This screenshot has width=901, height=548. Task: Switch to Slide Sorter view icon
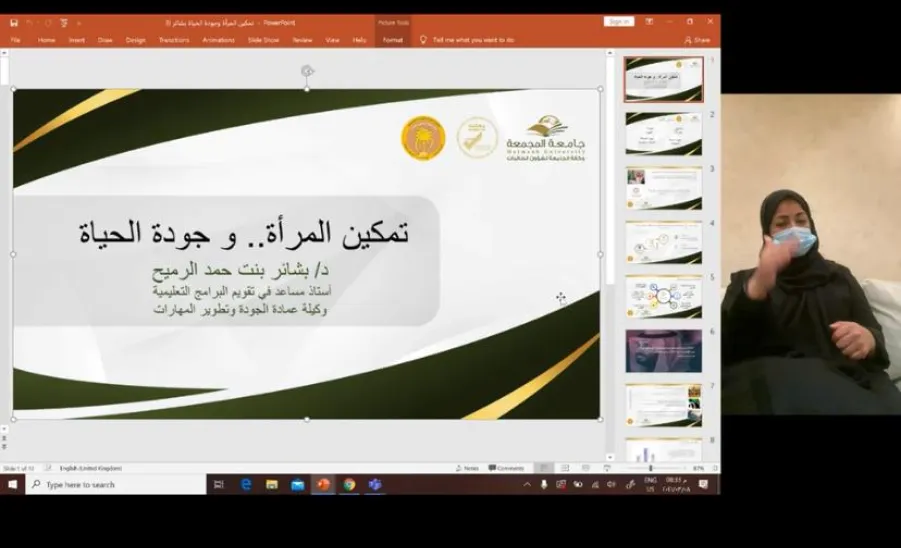[x=565, y=468]
